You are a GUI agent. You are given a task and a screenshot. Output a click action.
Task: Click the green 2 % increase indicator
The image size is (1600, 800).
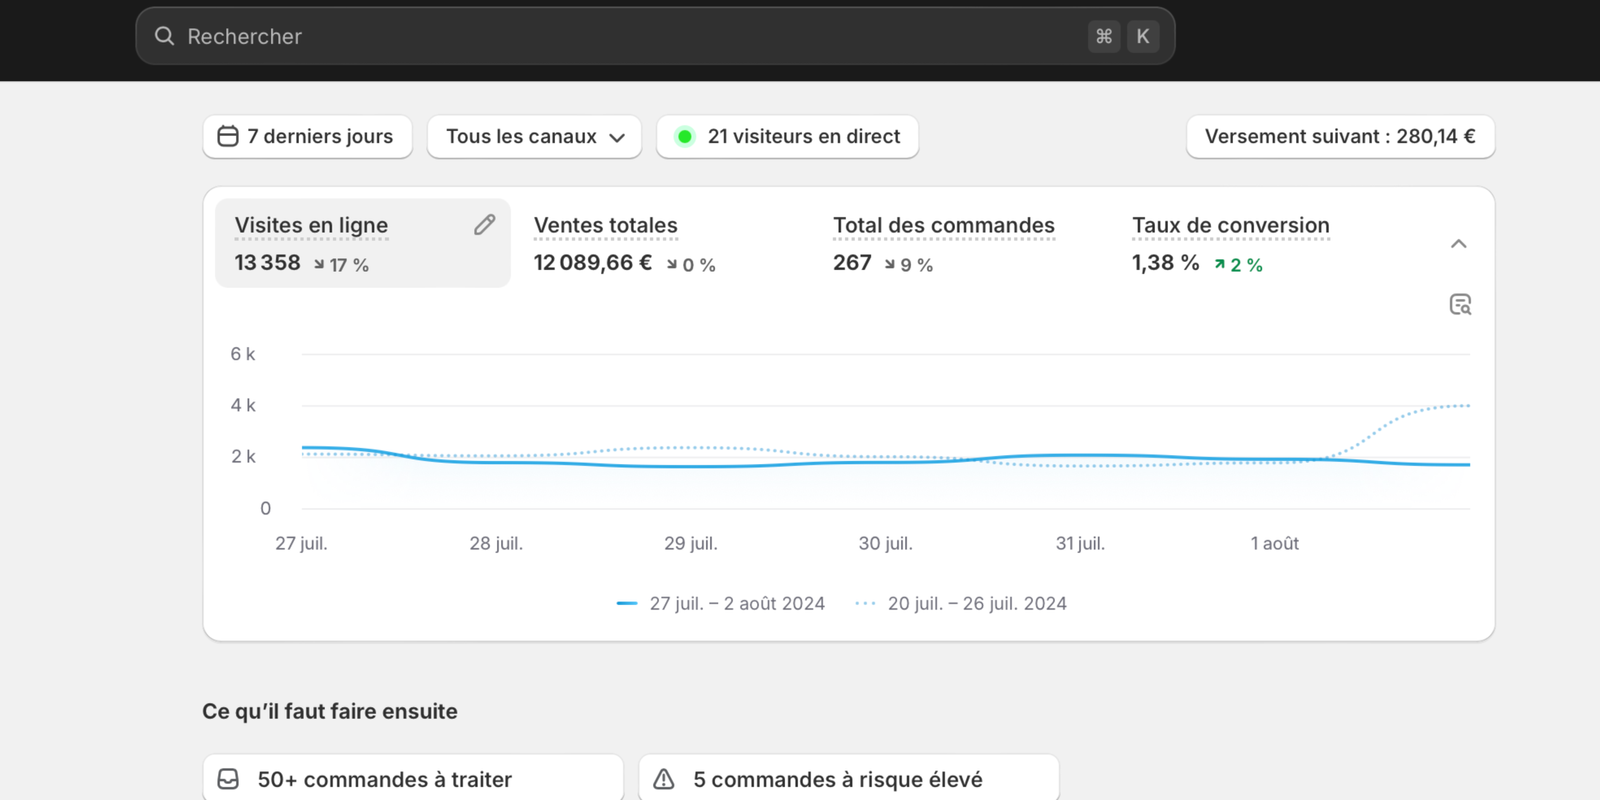(1238, 265)
